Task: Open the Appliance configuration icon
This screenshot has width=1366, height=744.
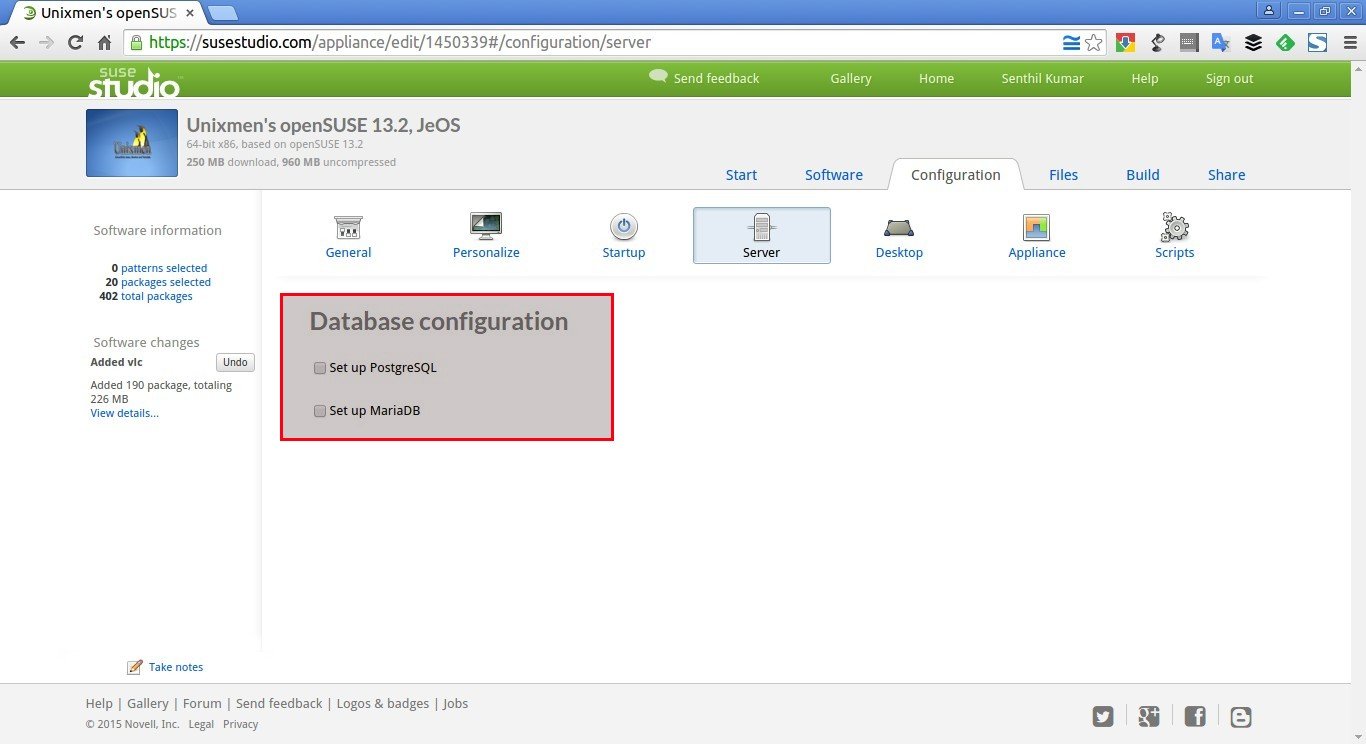Action: pyautogui.click(x=1036, y=227)
